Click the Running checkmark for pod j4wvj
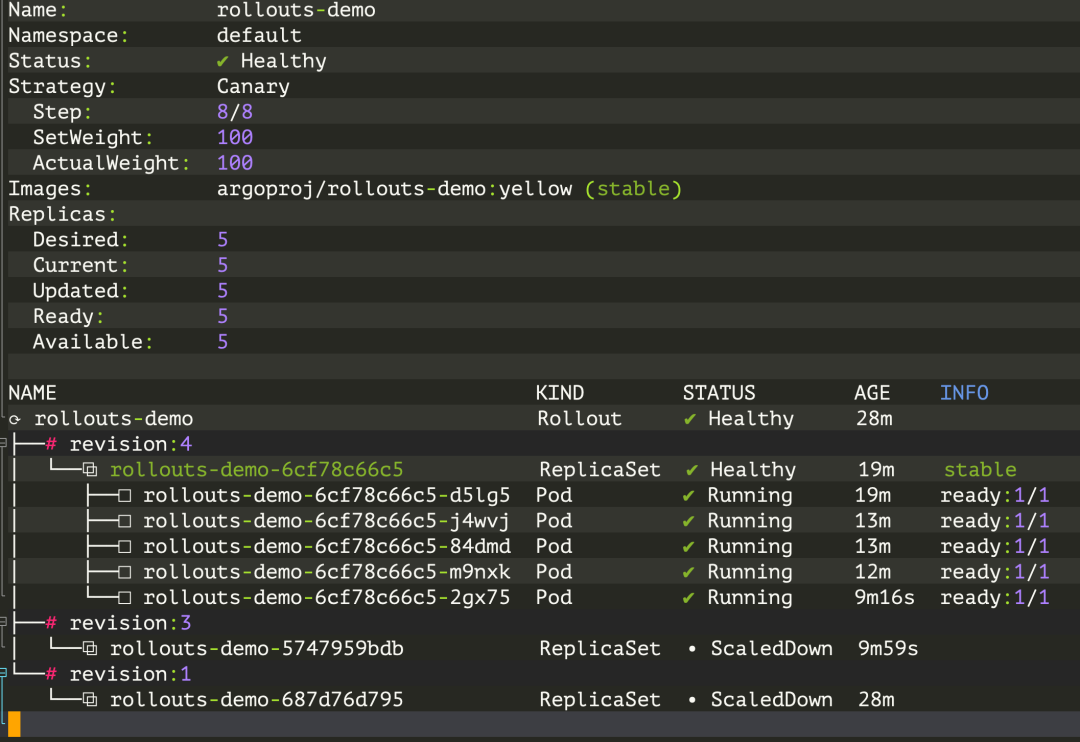The width and height of the screenshot is (1080, 742). click(x=688, y=521)
